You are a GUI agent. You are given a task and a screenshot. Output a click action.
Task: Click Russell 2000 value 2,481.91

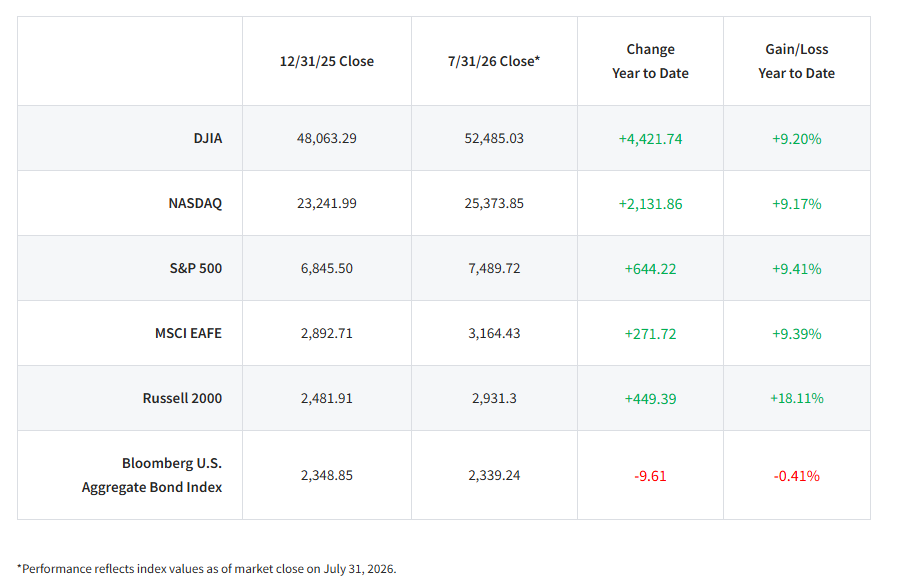[x=327, y=398]
